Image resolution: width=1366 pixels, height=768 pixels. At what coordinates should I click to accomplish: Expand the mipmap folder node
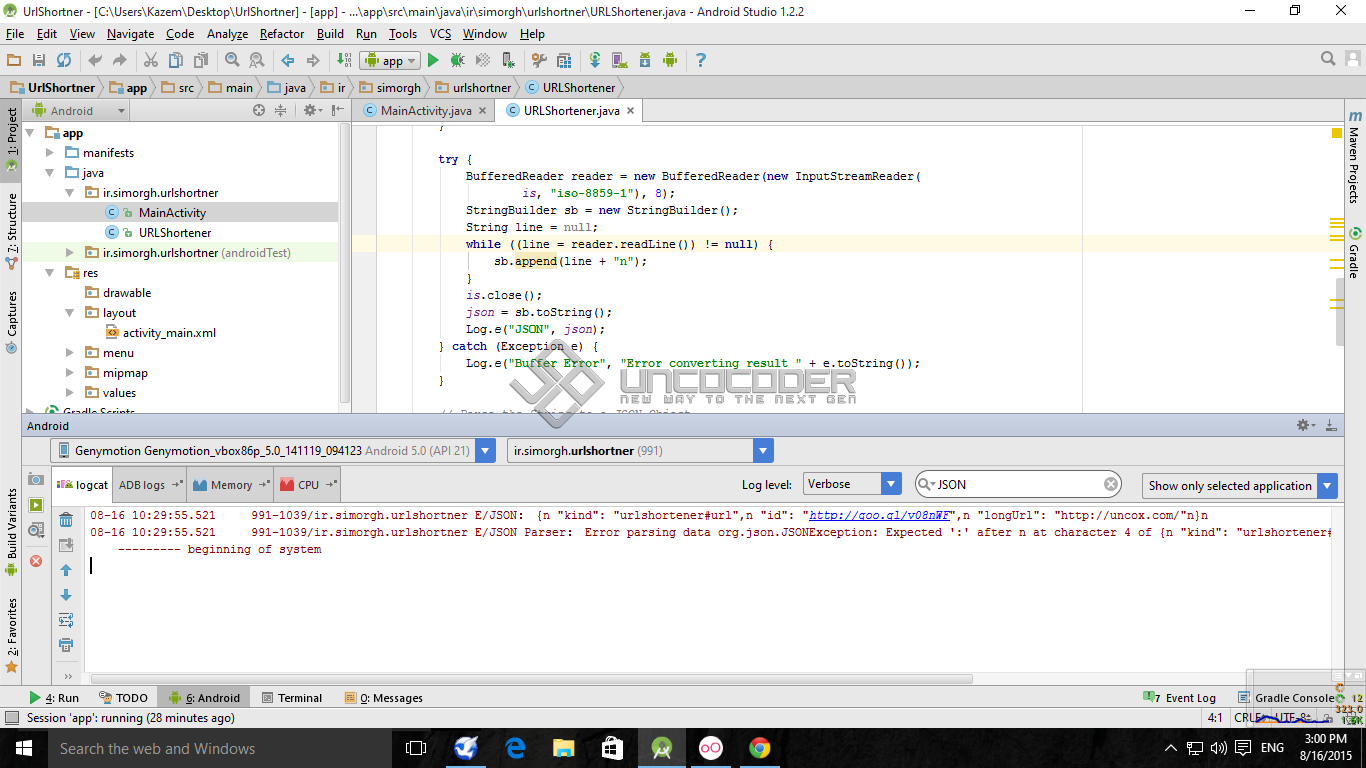click(69, 373)
